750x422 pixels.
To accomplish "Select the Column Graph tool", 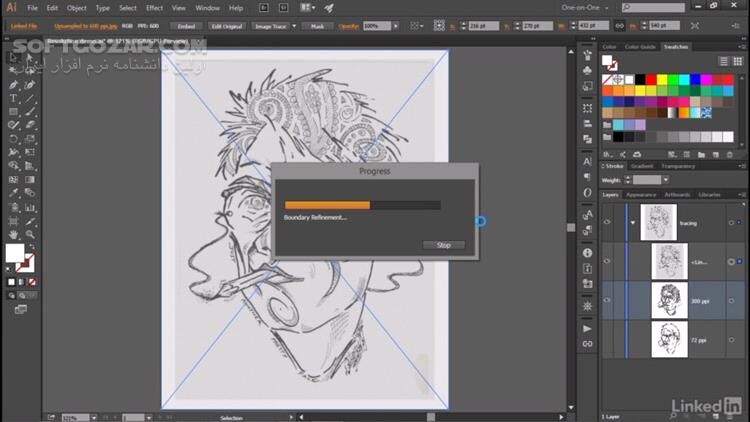I will tap(30, 208).
